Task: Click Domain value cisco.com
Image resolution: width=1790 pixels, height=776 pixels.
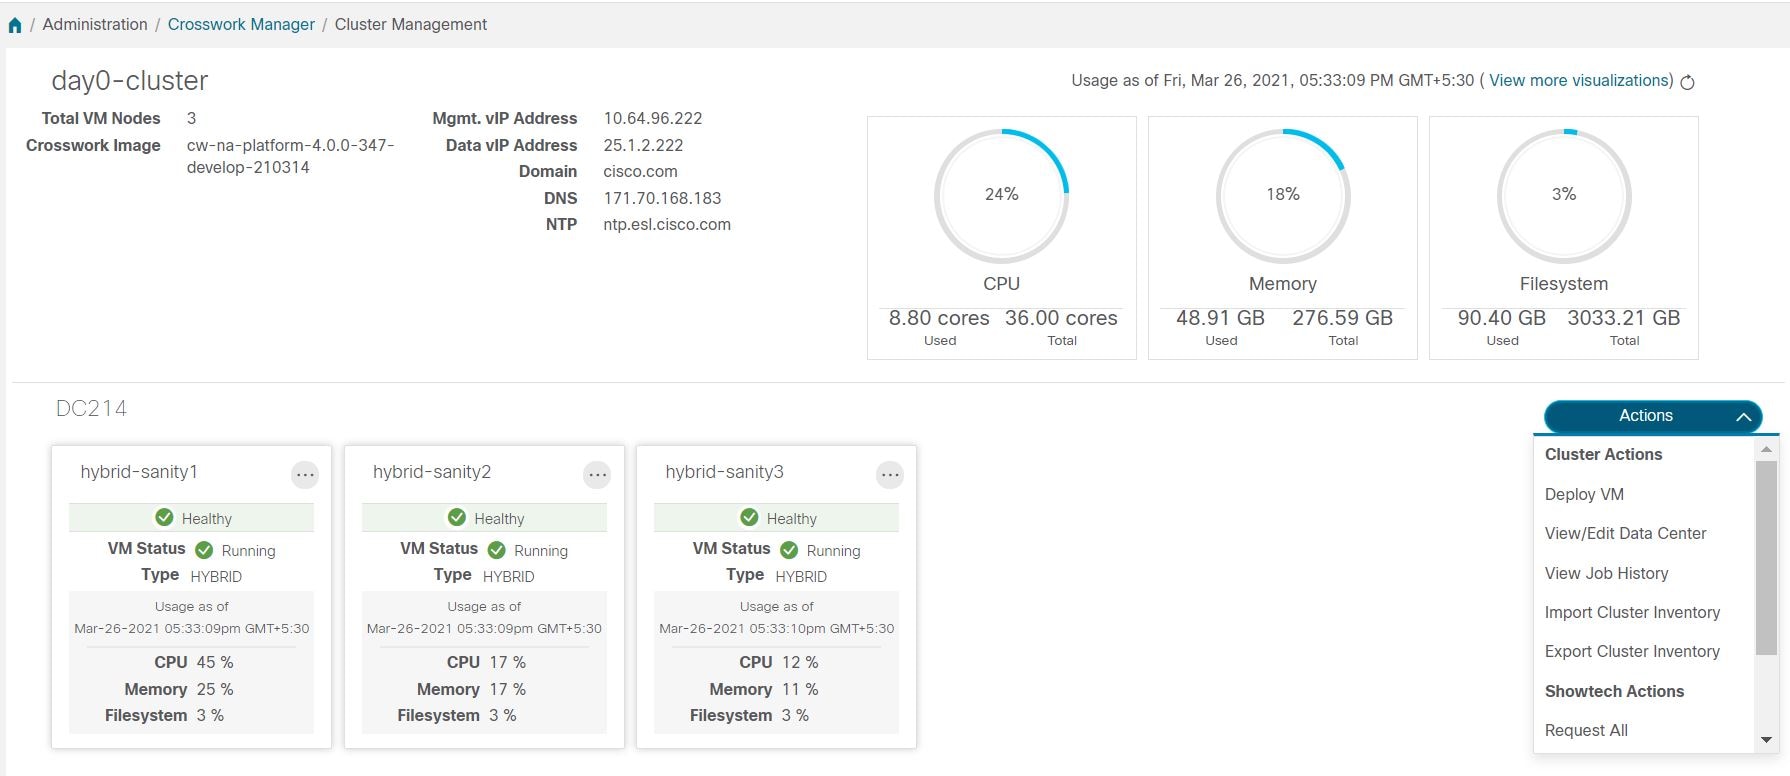Action: pos(640,171)
